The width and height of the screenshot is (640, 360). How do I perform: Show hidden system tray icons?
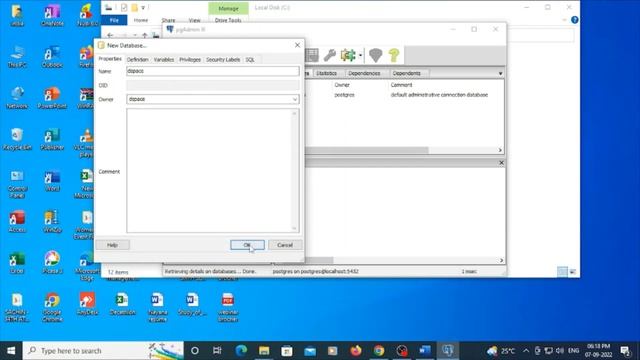[526, 351]
